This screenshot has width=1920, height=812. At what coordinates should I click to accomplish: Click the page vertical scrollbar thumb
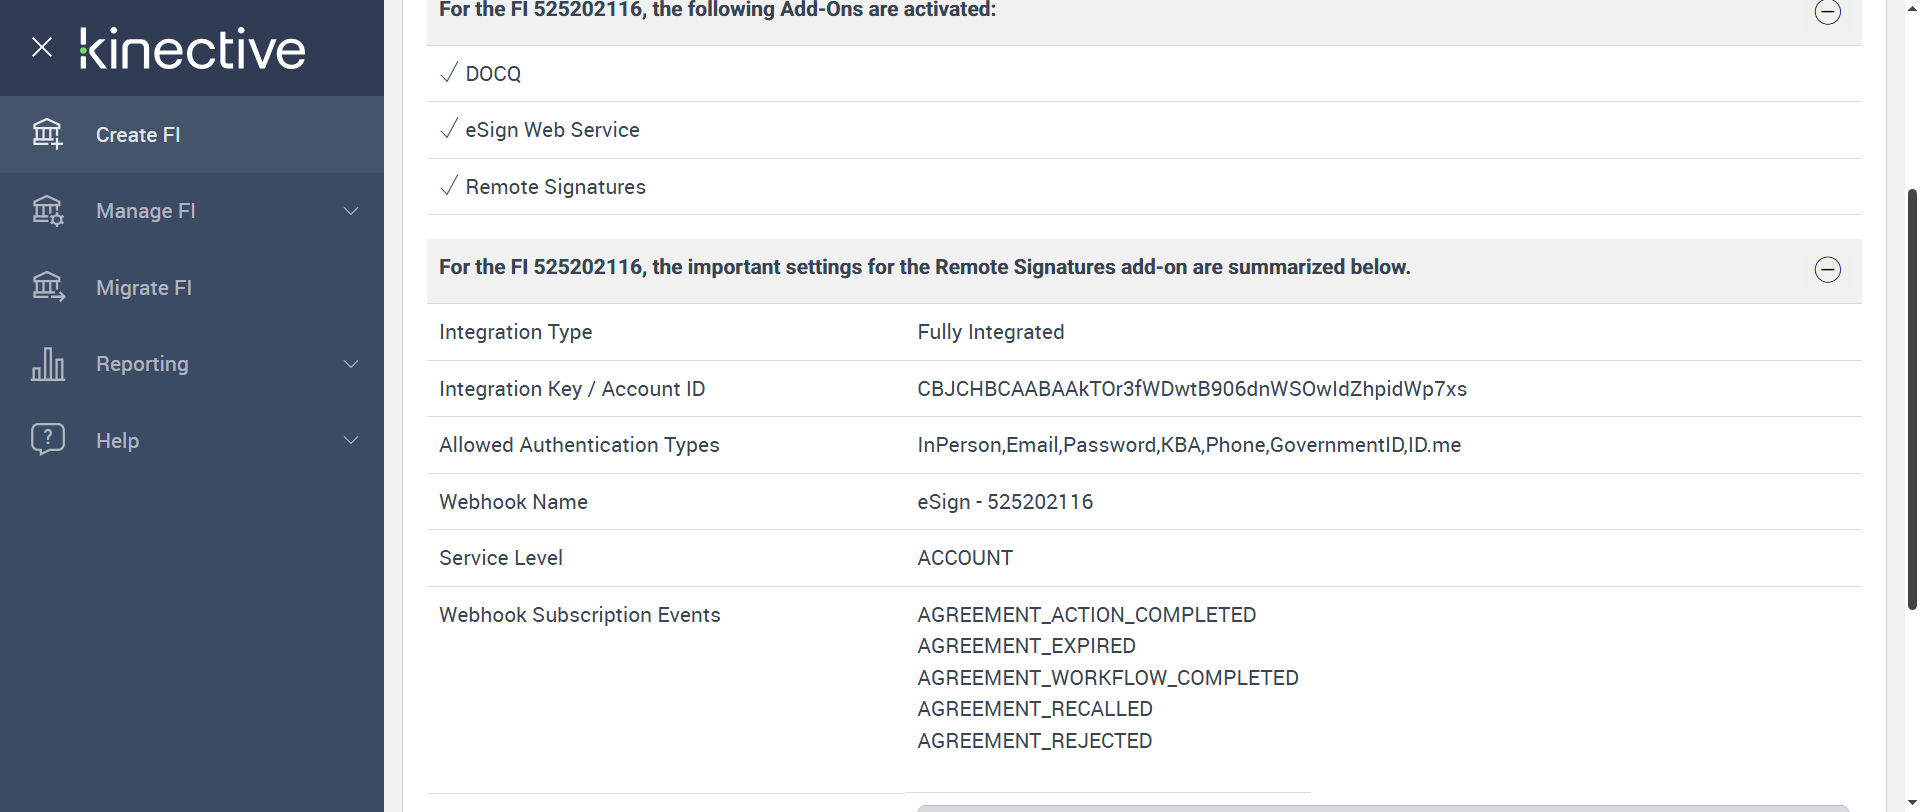[x=1912, y=400]
